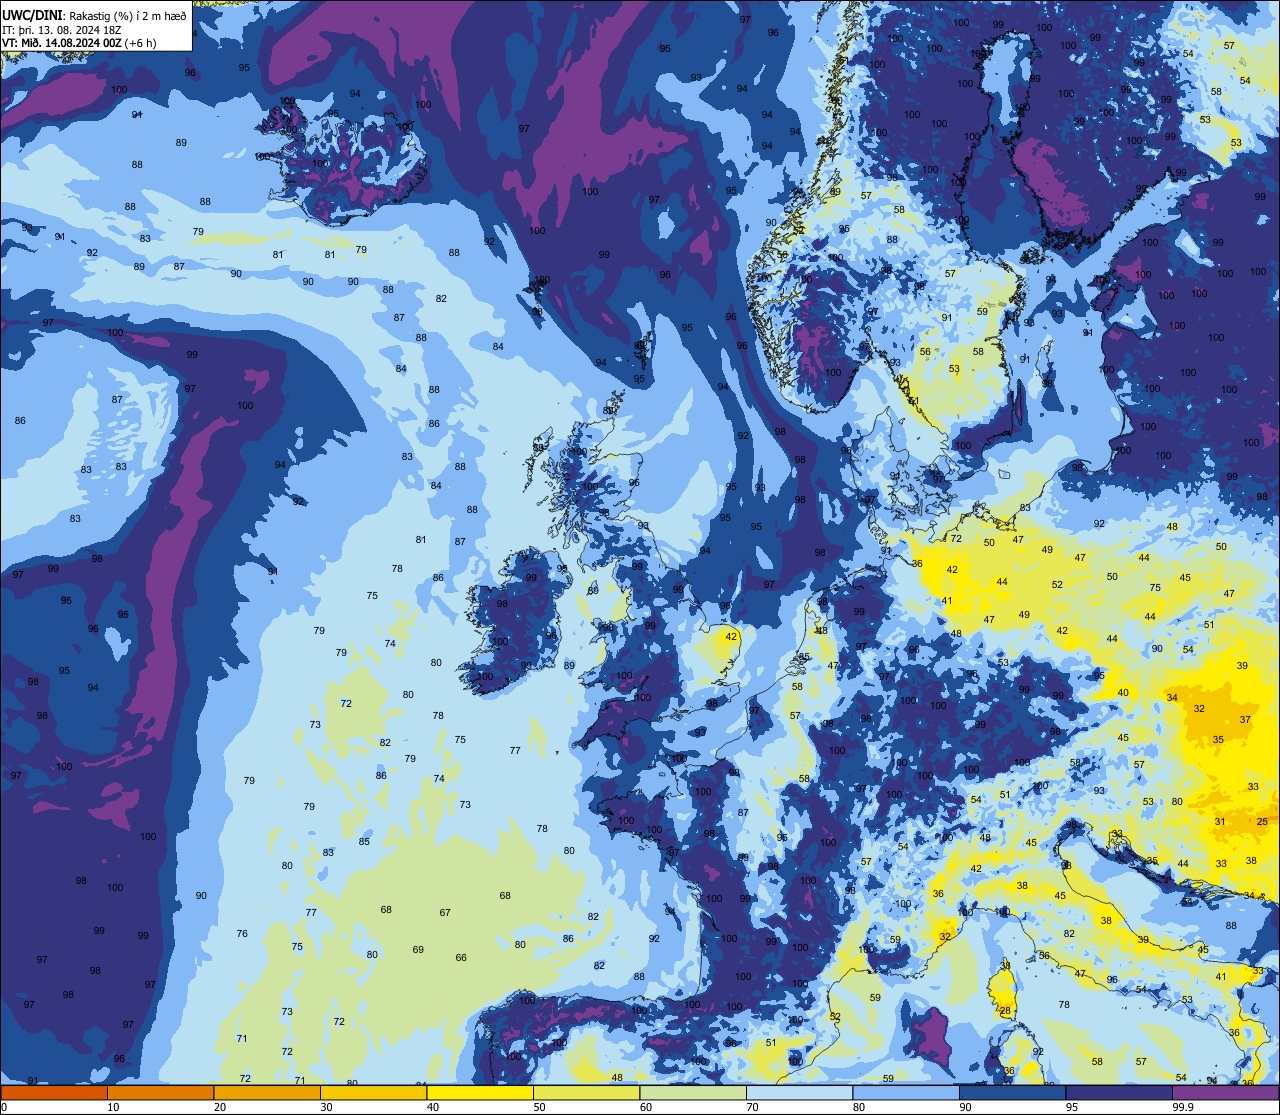Click the legend tick label '95'
Screen dimensions: 1280x1115
1072,1107
